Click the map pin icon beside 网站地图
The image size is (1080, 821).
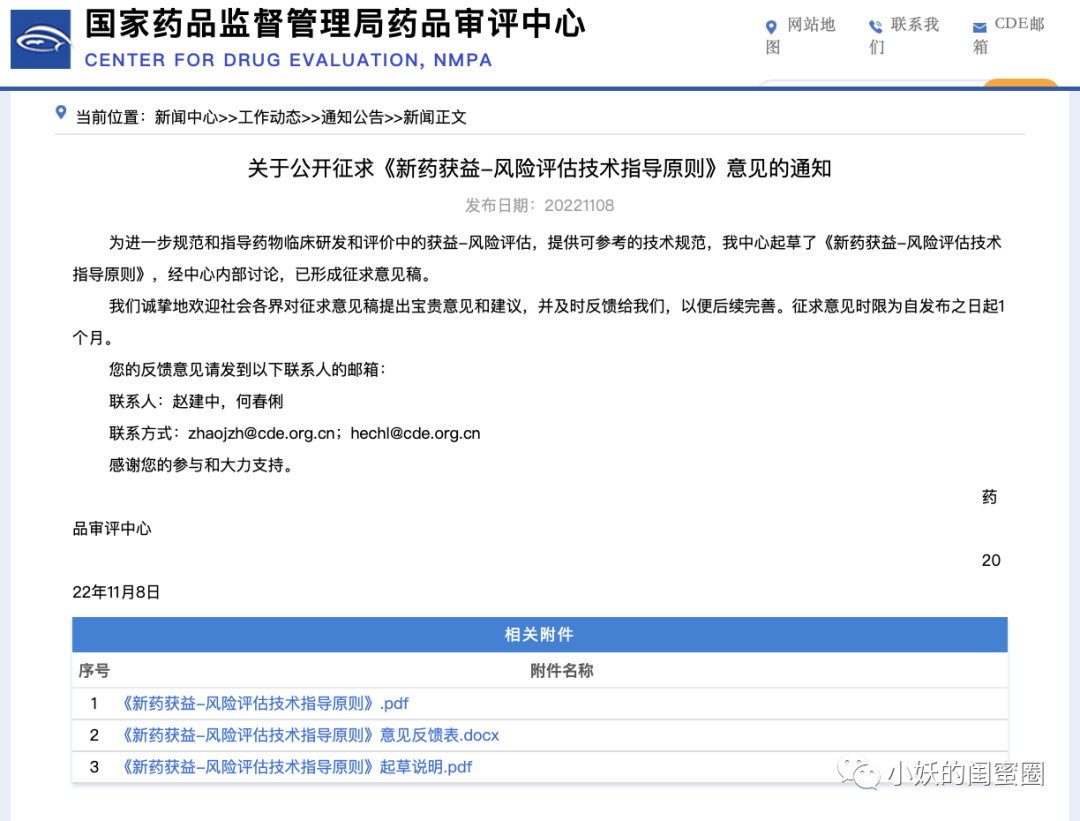click(x=771, y=27)
